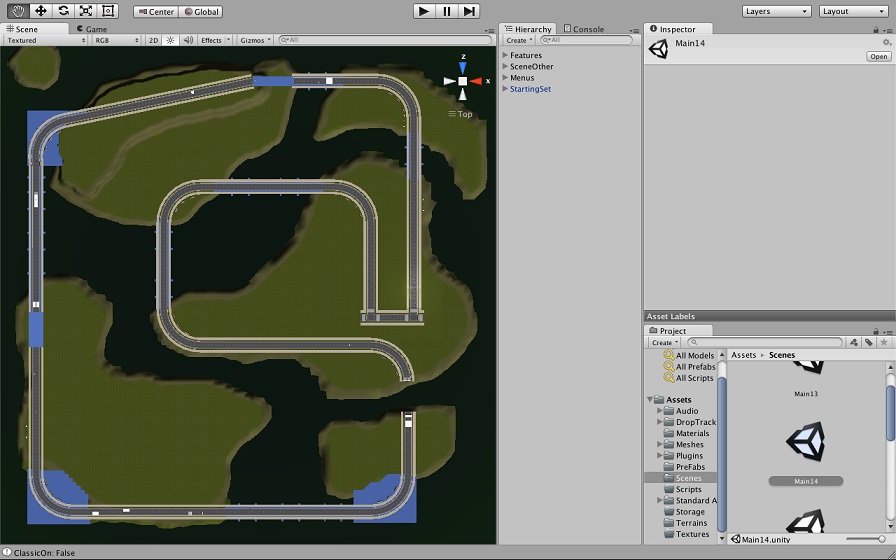Open the RGB render mode dropdown

pos(117,41)
